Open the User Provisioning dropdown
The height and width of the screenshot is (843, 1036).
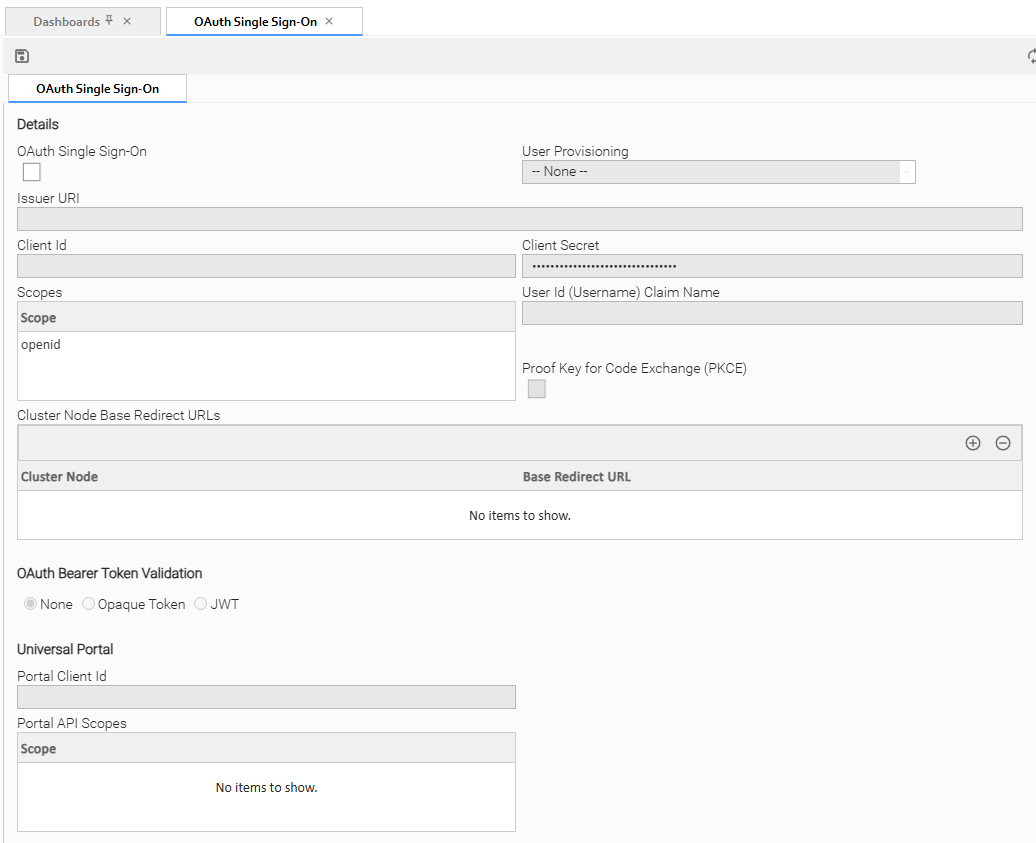(x=718, y=172)
